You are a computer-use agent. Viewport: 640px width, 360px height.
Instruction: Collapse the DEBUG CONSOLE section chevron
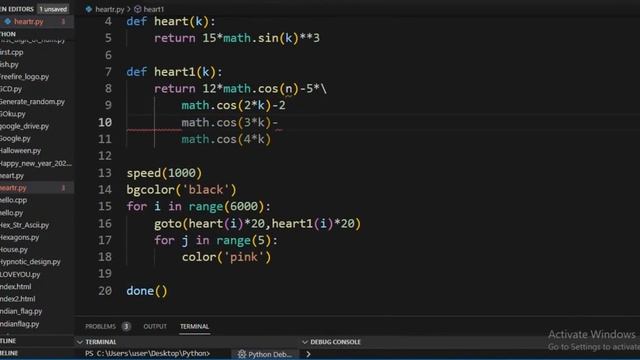point(305,342)
